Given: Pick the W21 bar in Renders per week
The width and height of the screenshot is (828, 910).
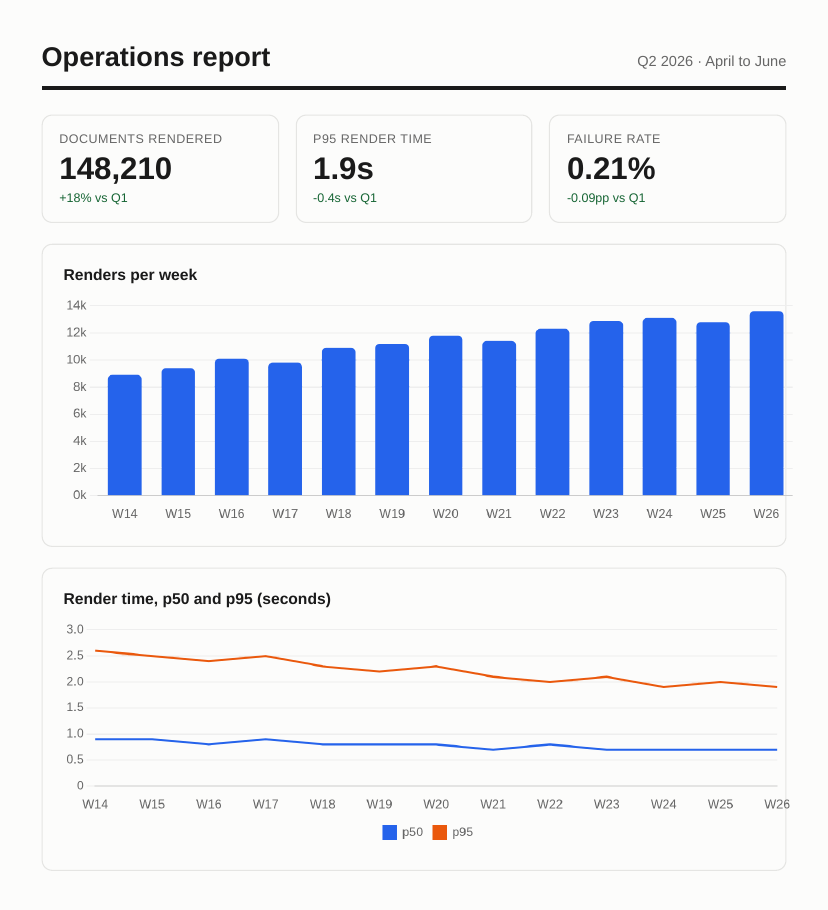Looking at the screenshot, I should [x=499, y=418].
